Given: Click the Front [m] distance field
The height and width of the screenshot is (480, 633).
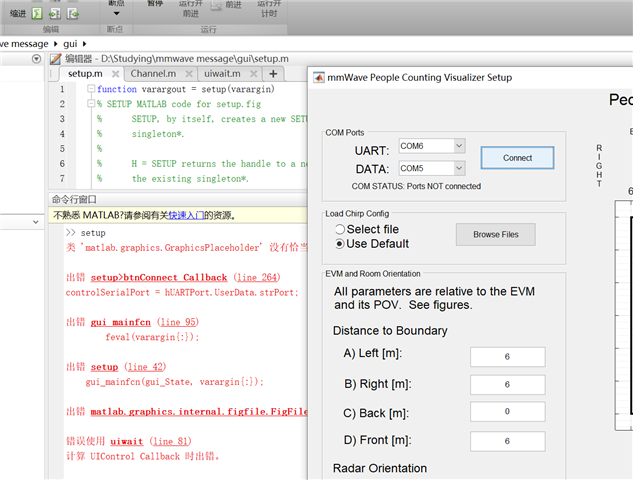Looking at the screenshot, I should 507,441.
